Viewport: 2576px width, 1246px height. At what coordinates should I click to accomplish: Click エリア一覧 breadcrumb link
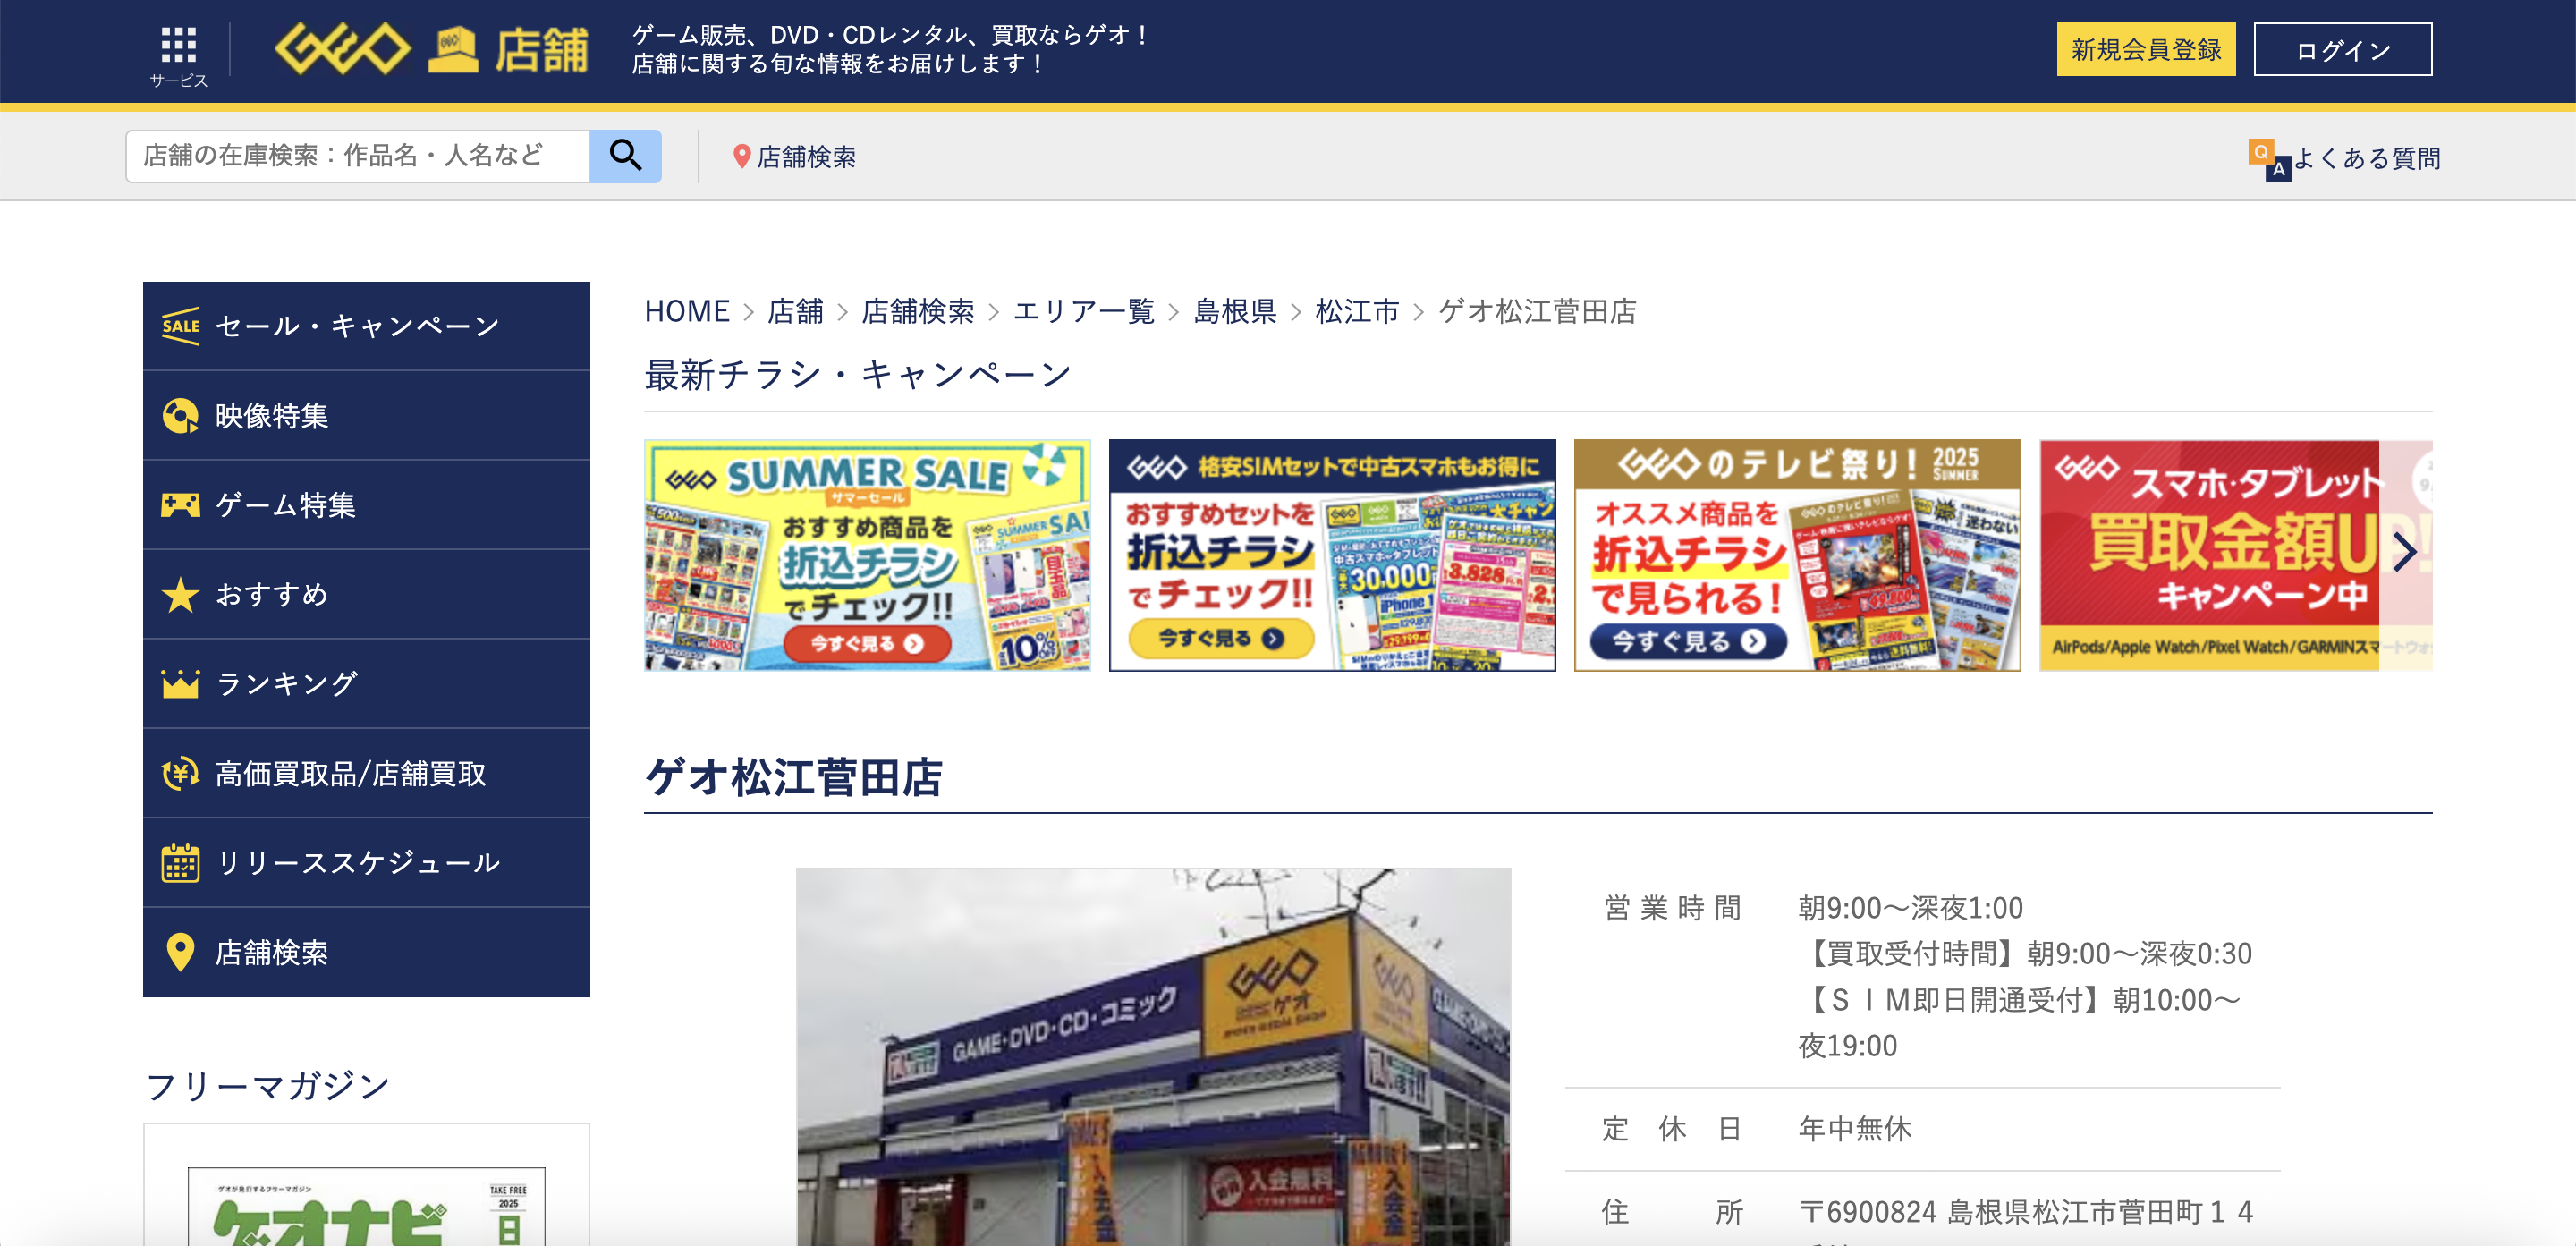(x=1084, y=312)
